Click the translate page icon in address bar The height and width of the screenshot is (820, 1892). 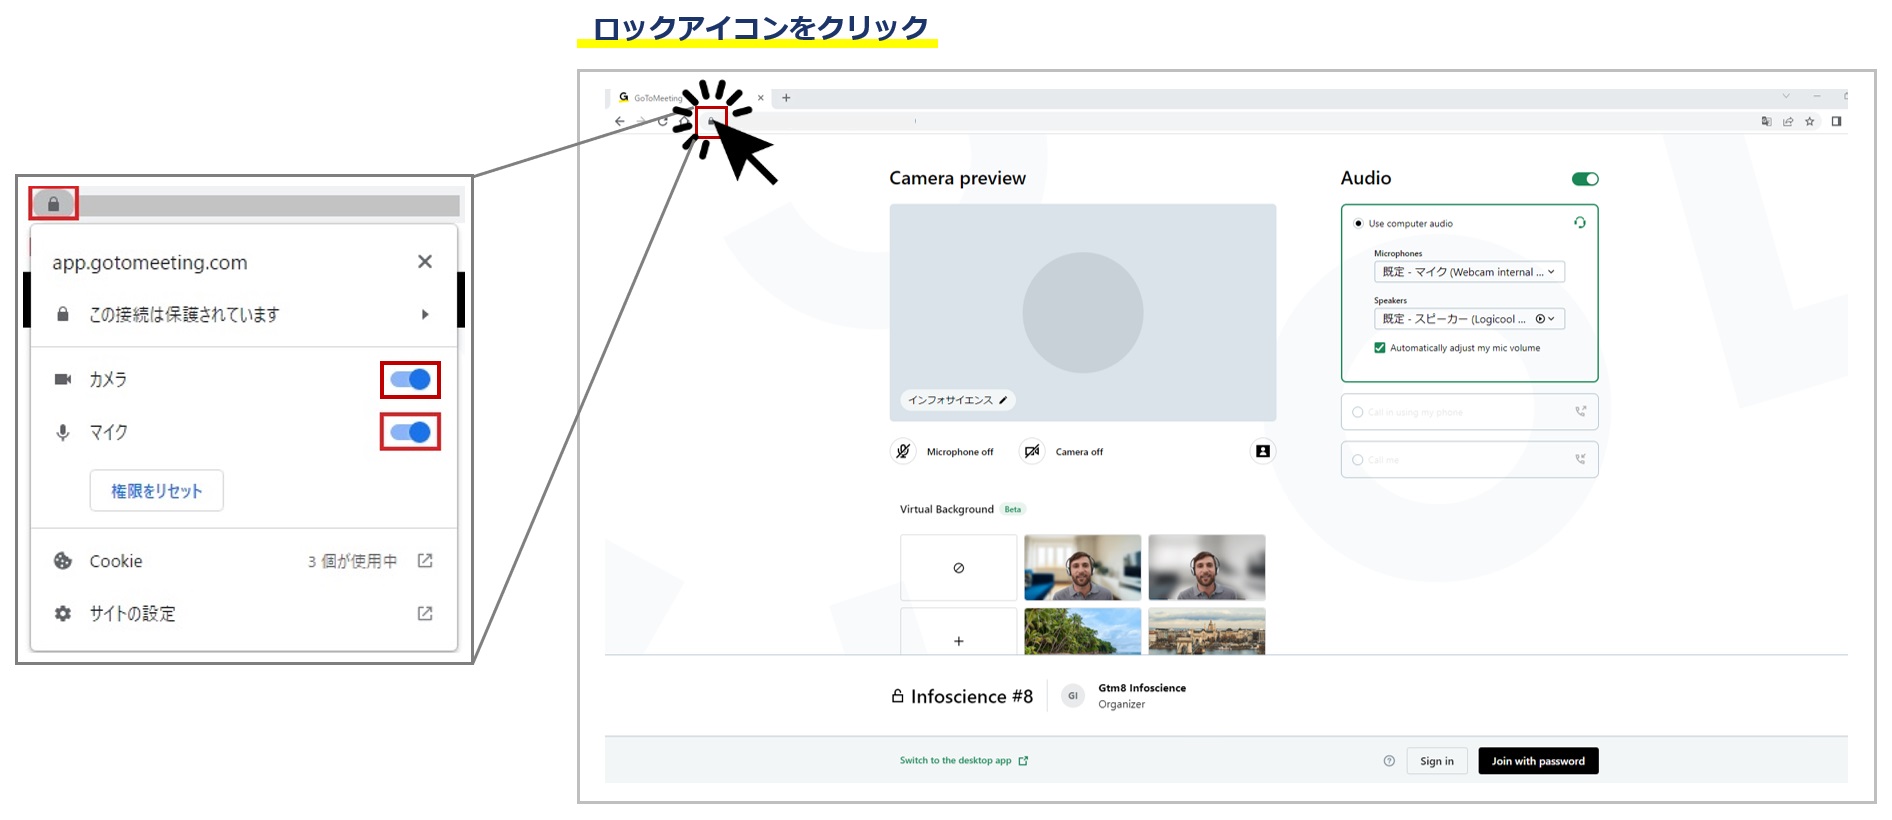click(x=1766, y=121)
